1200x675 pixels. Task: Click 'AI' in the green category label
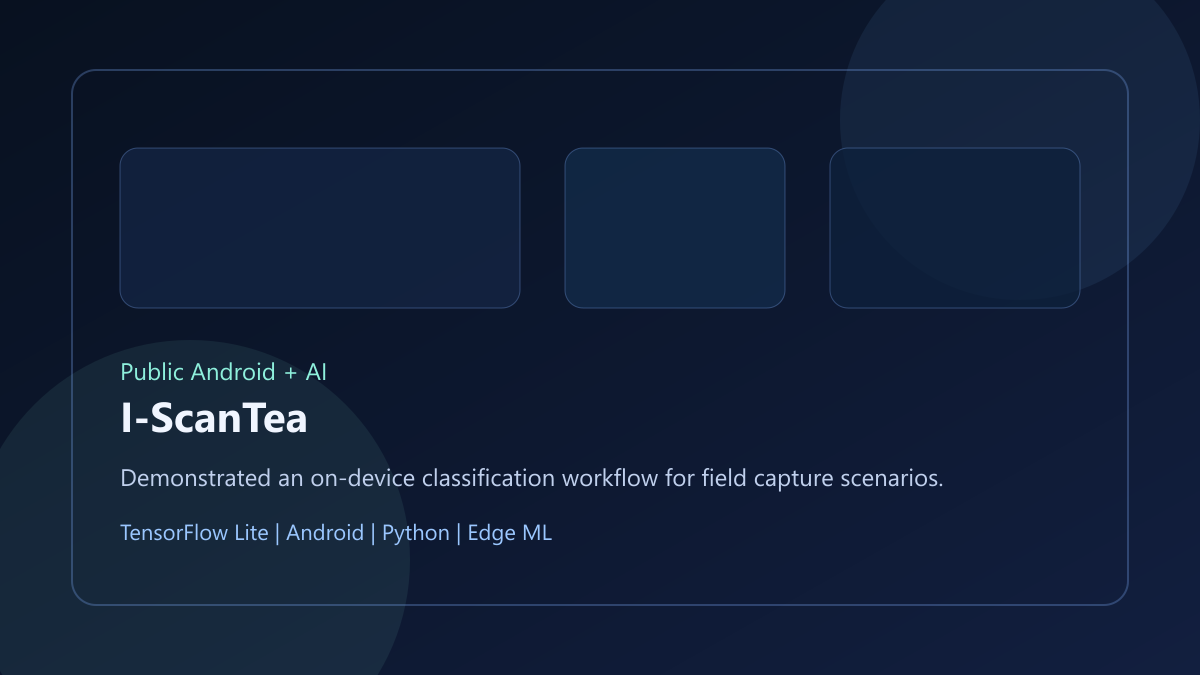point(316,372)
